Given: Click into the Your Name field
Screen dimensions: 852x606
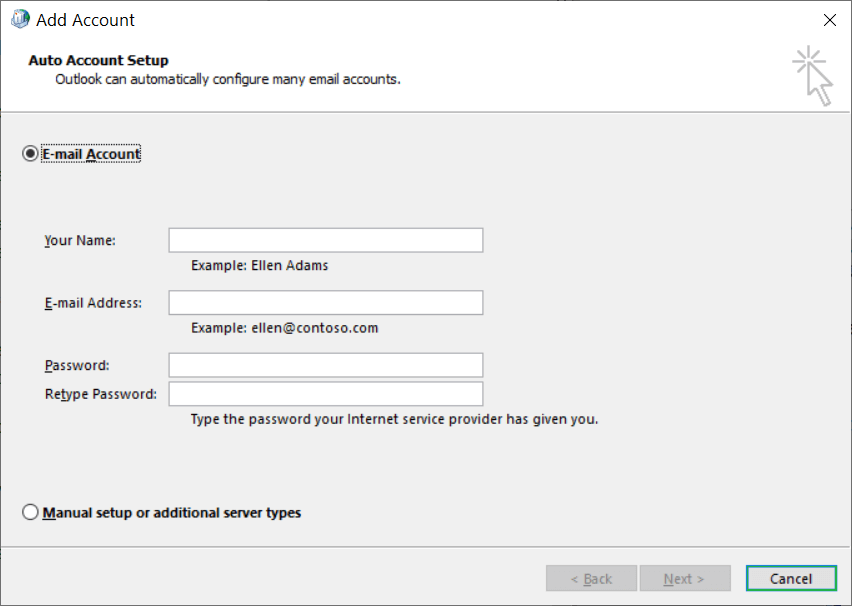Looking at the screenshot, I should (325, 240).
